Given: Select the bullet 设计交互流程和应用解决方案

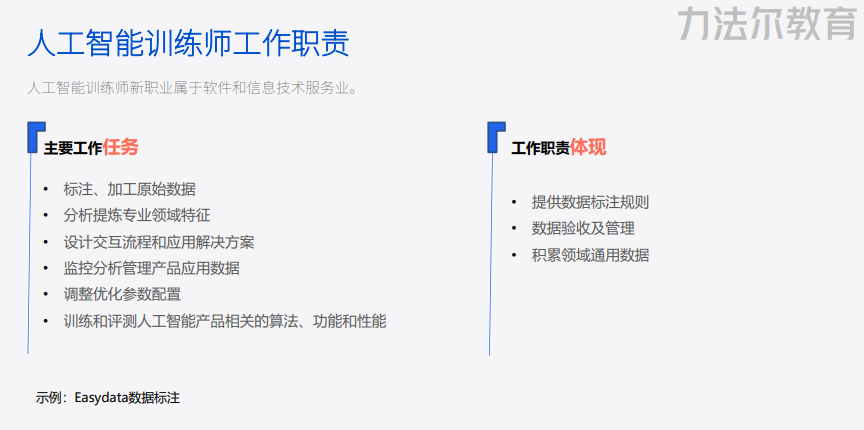Looking at the screenshot, I should (x=159, y=241).
